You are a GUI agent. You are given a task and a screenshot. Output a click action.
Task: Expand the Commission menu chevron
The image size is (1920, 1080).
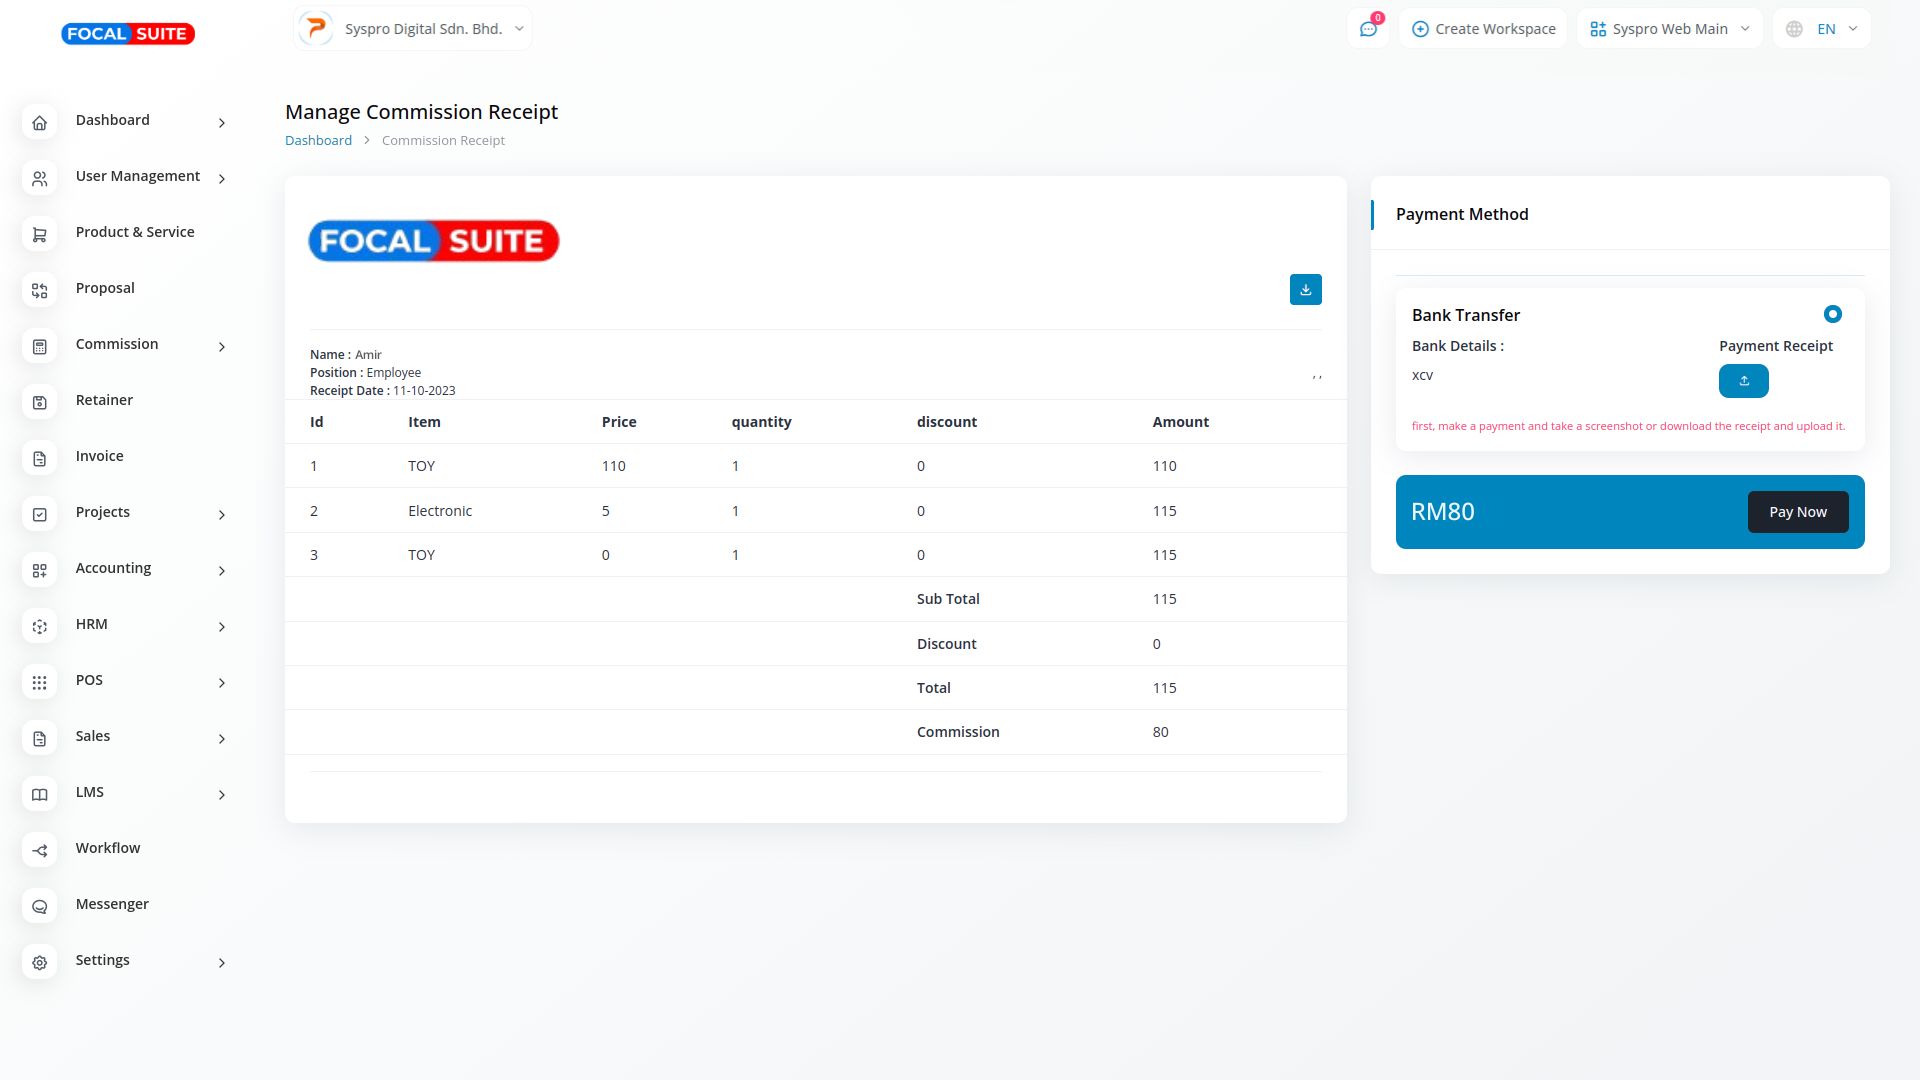click(222, 346)
